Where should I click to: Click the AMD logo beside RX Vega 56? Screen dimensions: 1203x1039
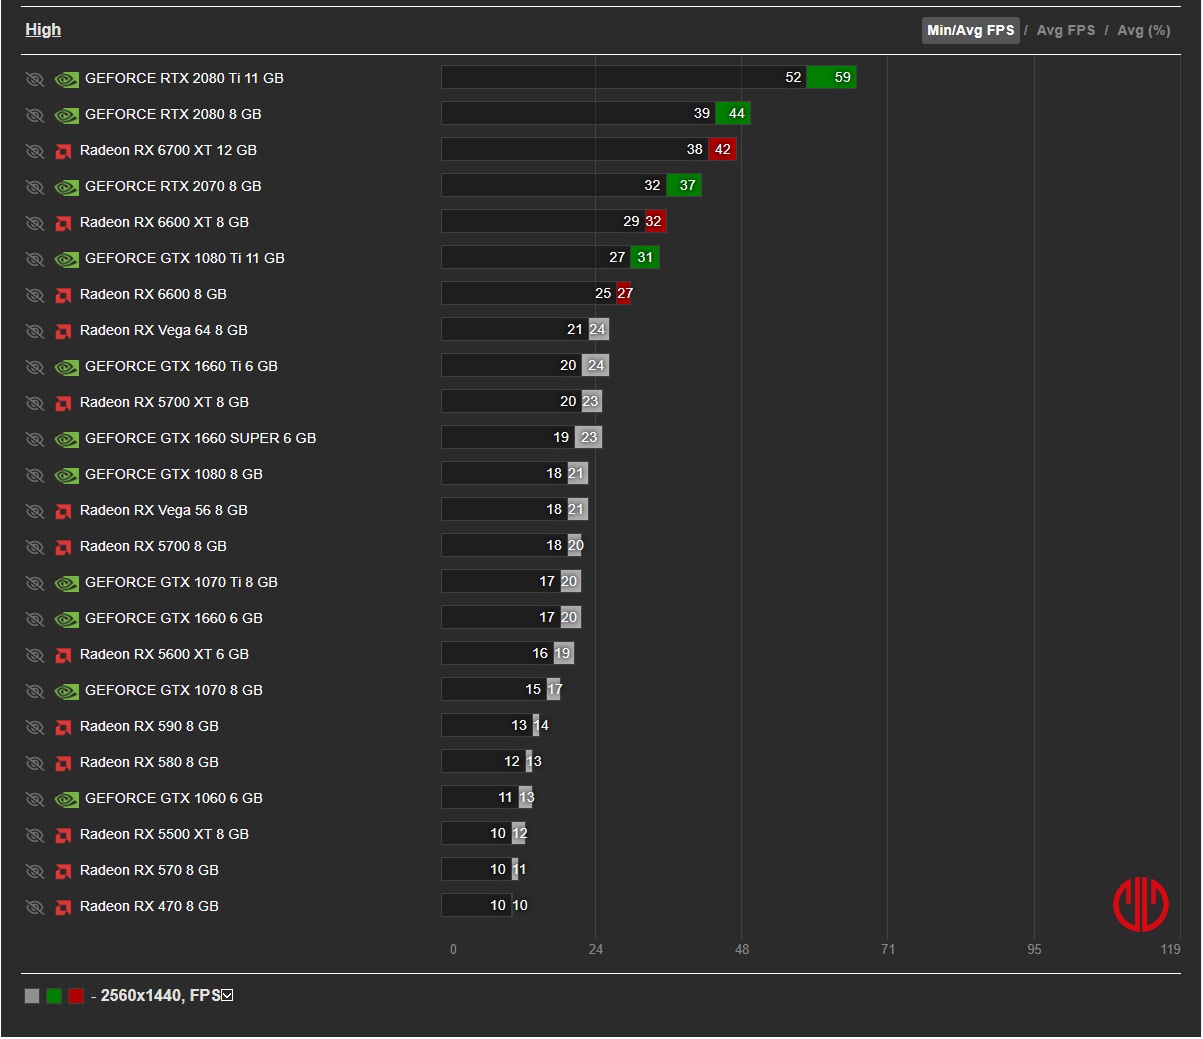[x=63, y=511]
